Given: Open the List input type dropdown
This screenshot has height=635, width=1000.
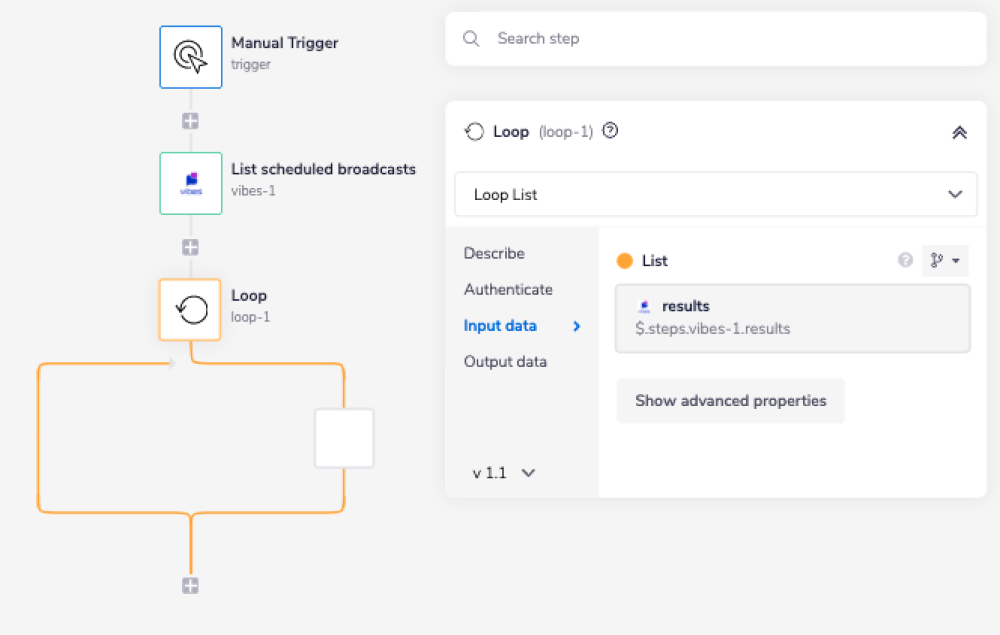Looking at the screenshot, I should point(945,260).
